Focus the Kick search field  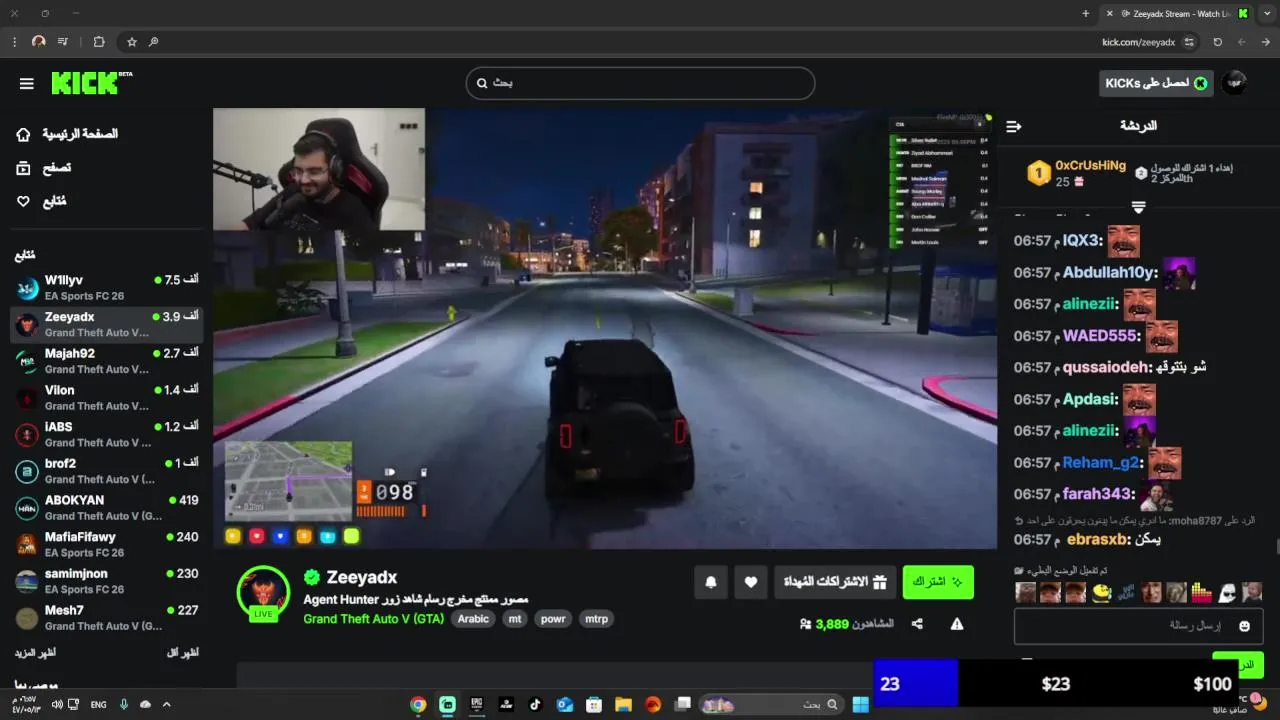(640, 83)
